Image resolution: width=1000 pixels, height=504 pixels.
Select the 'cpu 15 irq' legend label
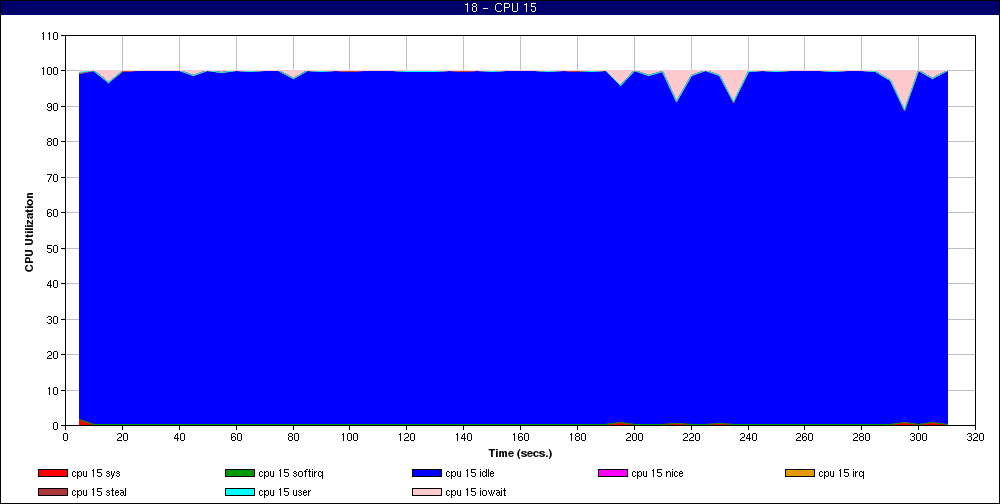pyautogui.click(x=841, y=473)
